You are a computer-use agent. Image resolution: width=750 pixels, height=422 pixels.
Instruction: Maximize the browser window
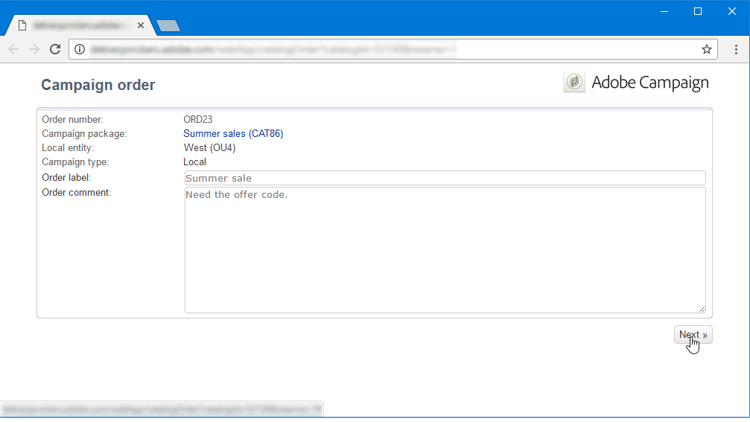click(x=698, y=11)
